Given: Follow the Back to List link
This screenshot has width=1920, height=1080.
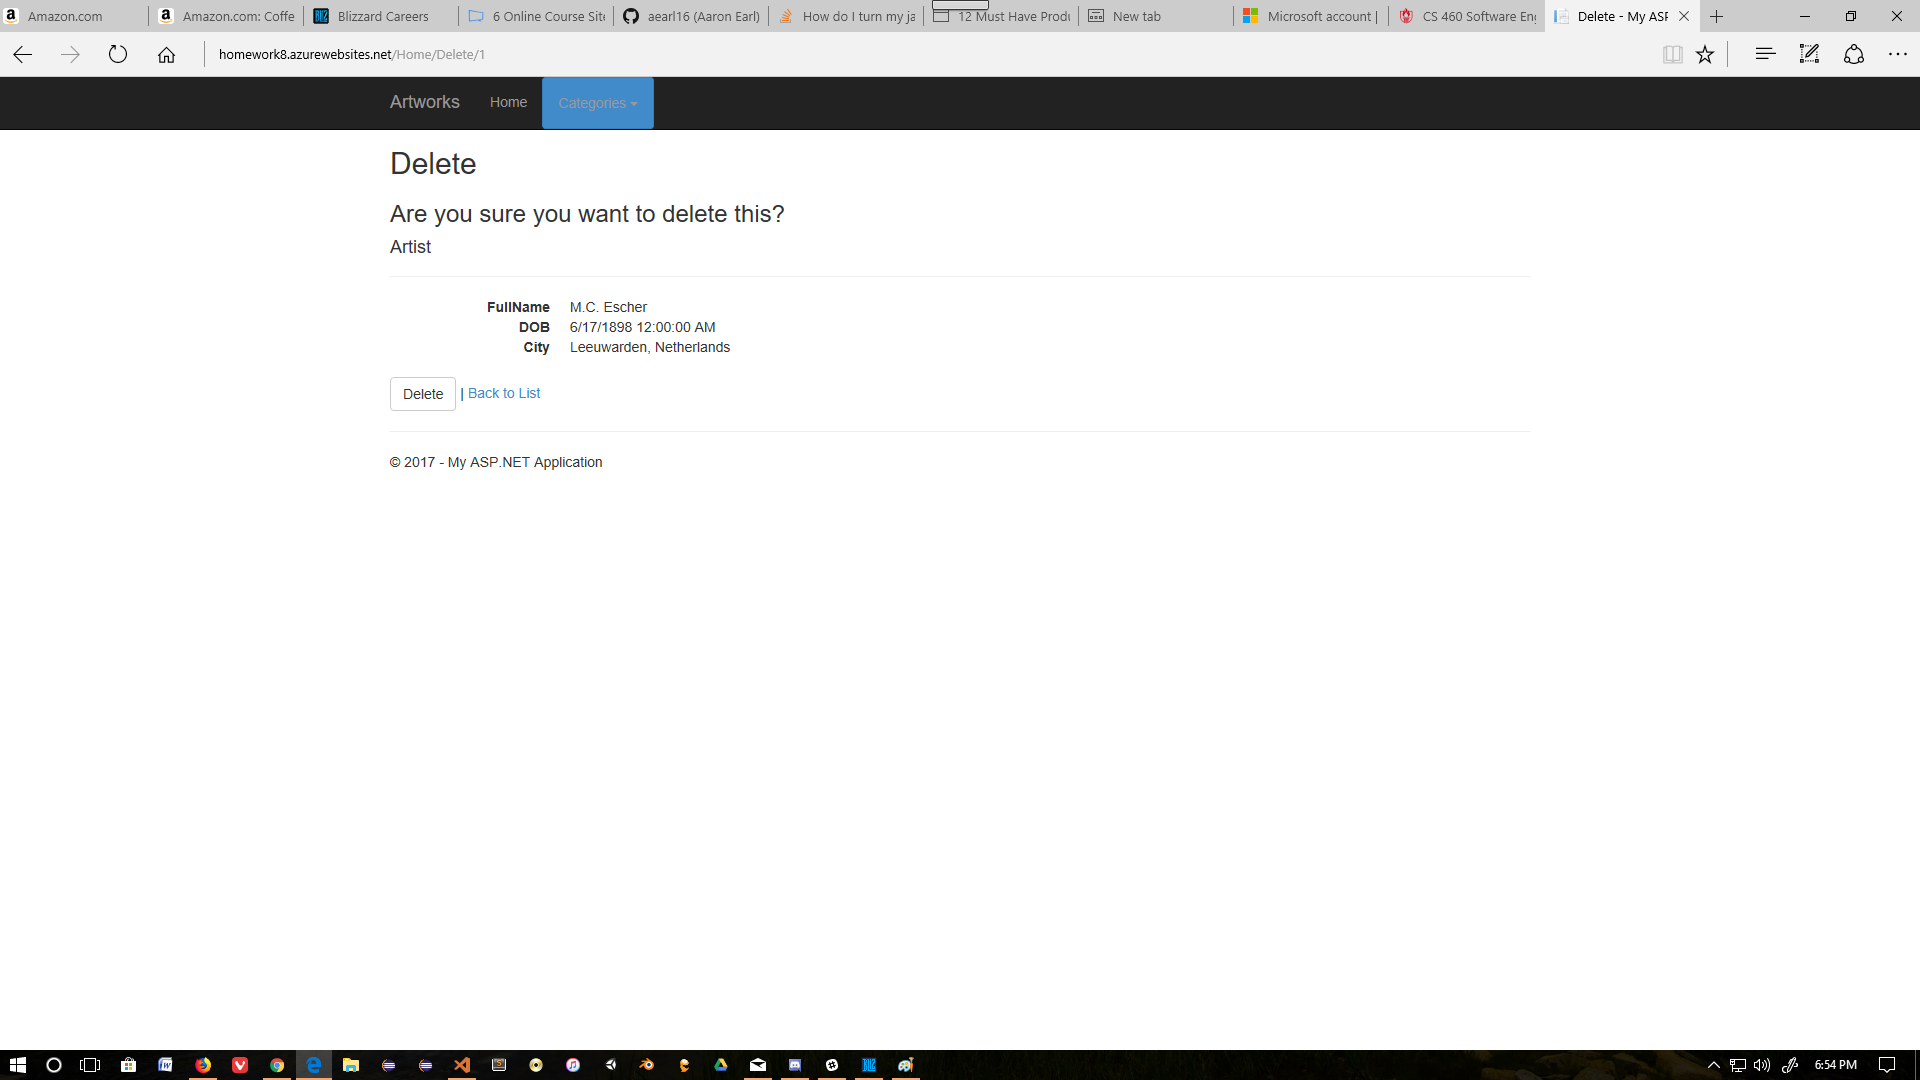Looking at the screenshot, I should pyautogui.click(x=504, y=393).
